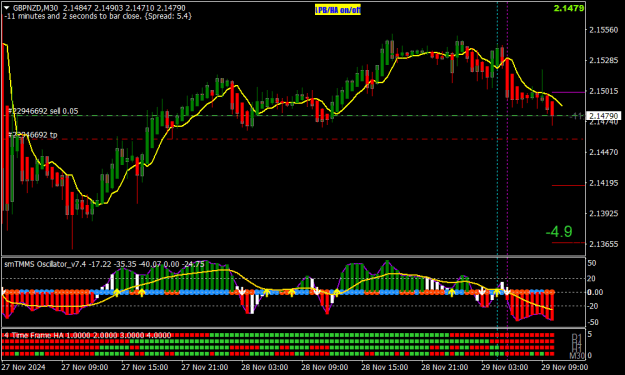Image resolution: width=625 pixels, height=375 pixels.
Task: Click the current price box 2.14790
Action: [603, 116]
